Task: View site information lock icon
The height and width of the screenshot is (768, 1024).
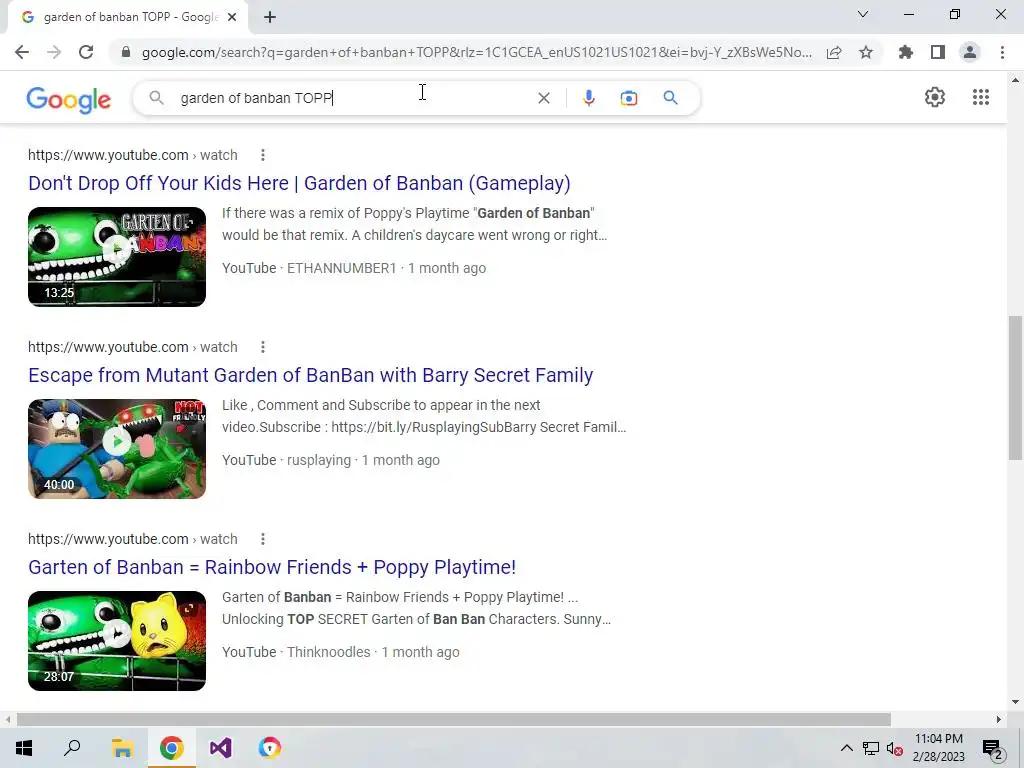Action: click(x=126, y=52)
